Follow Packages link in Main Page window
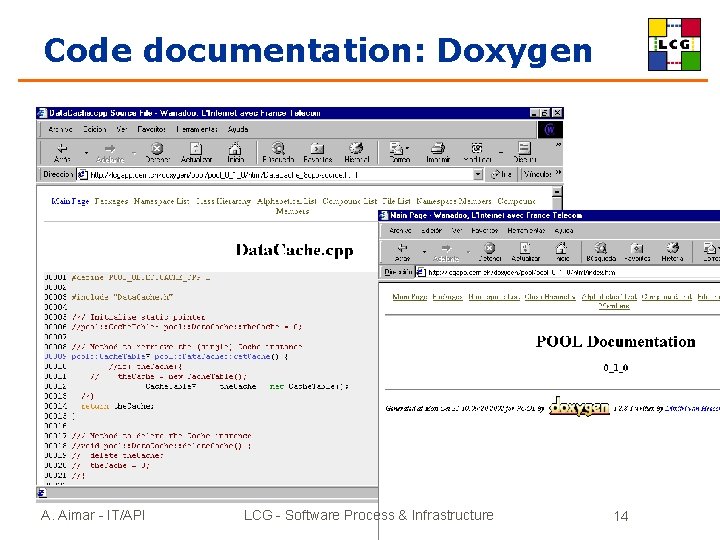Viewport: 720px width, 540px height. (x=447, y=297)
